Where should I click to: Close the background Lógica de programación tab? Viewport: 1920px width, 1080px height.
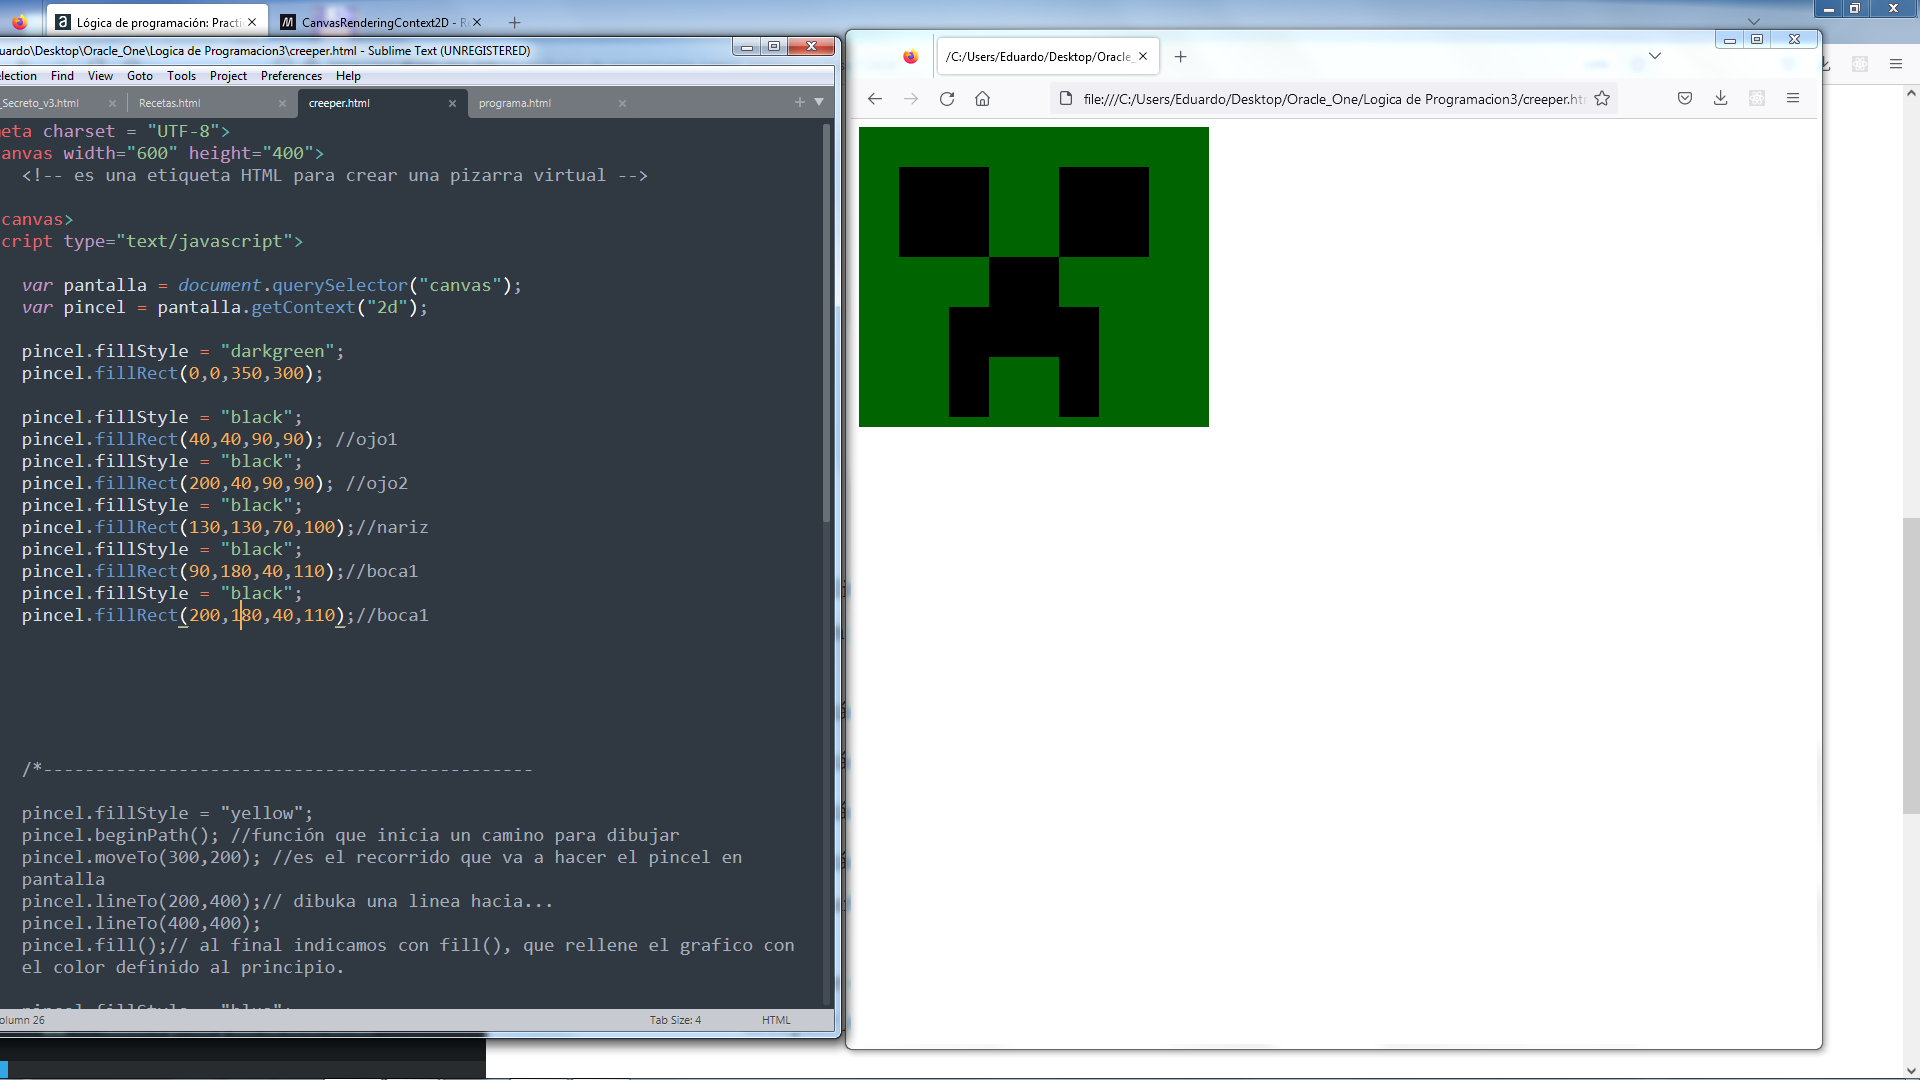point(252,22)
